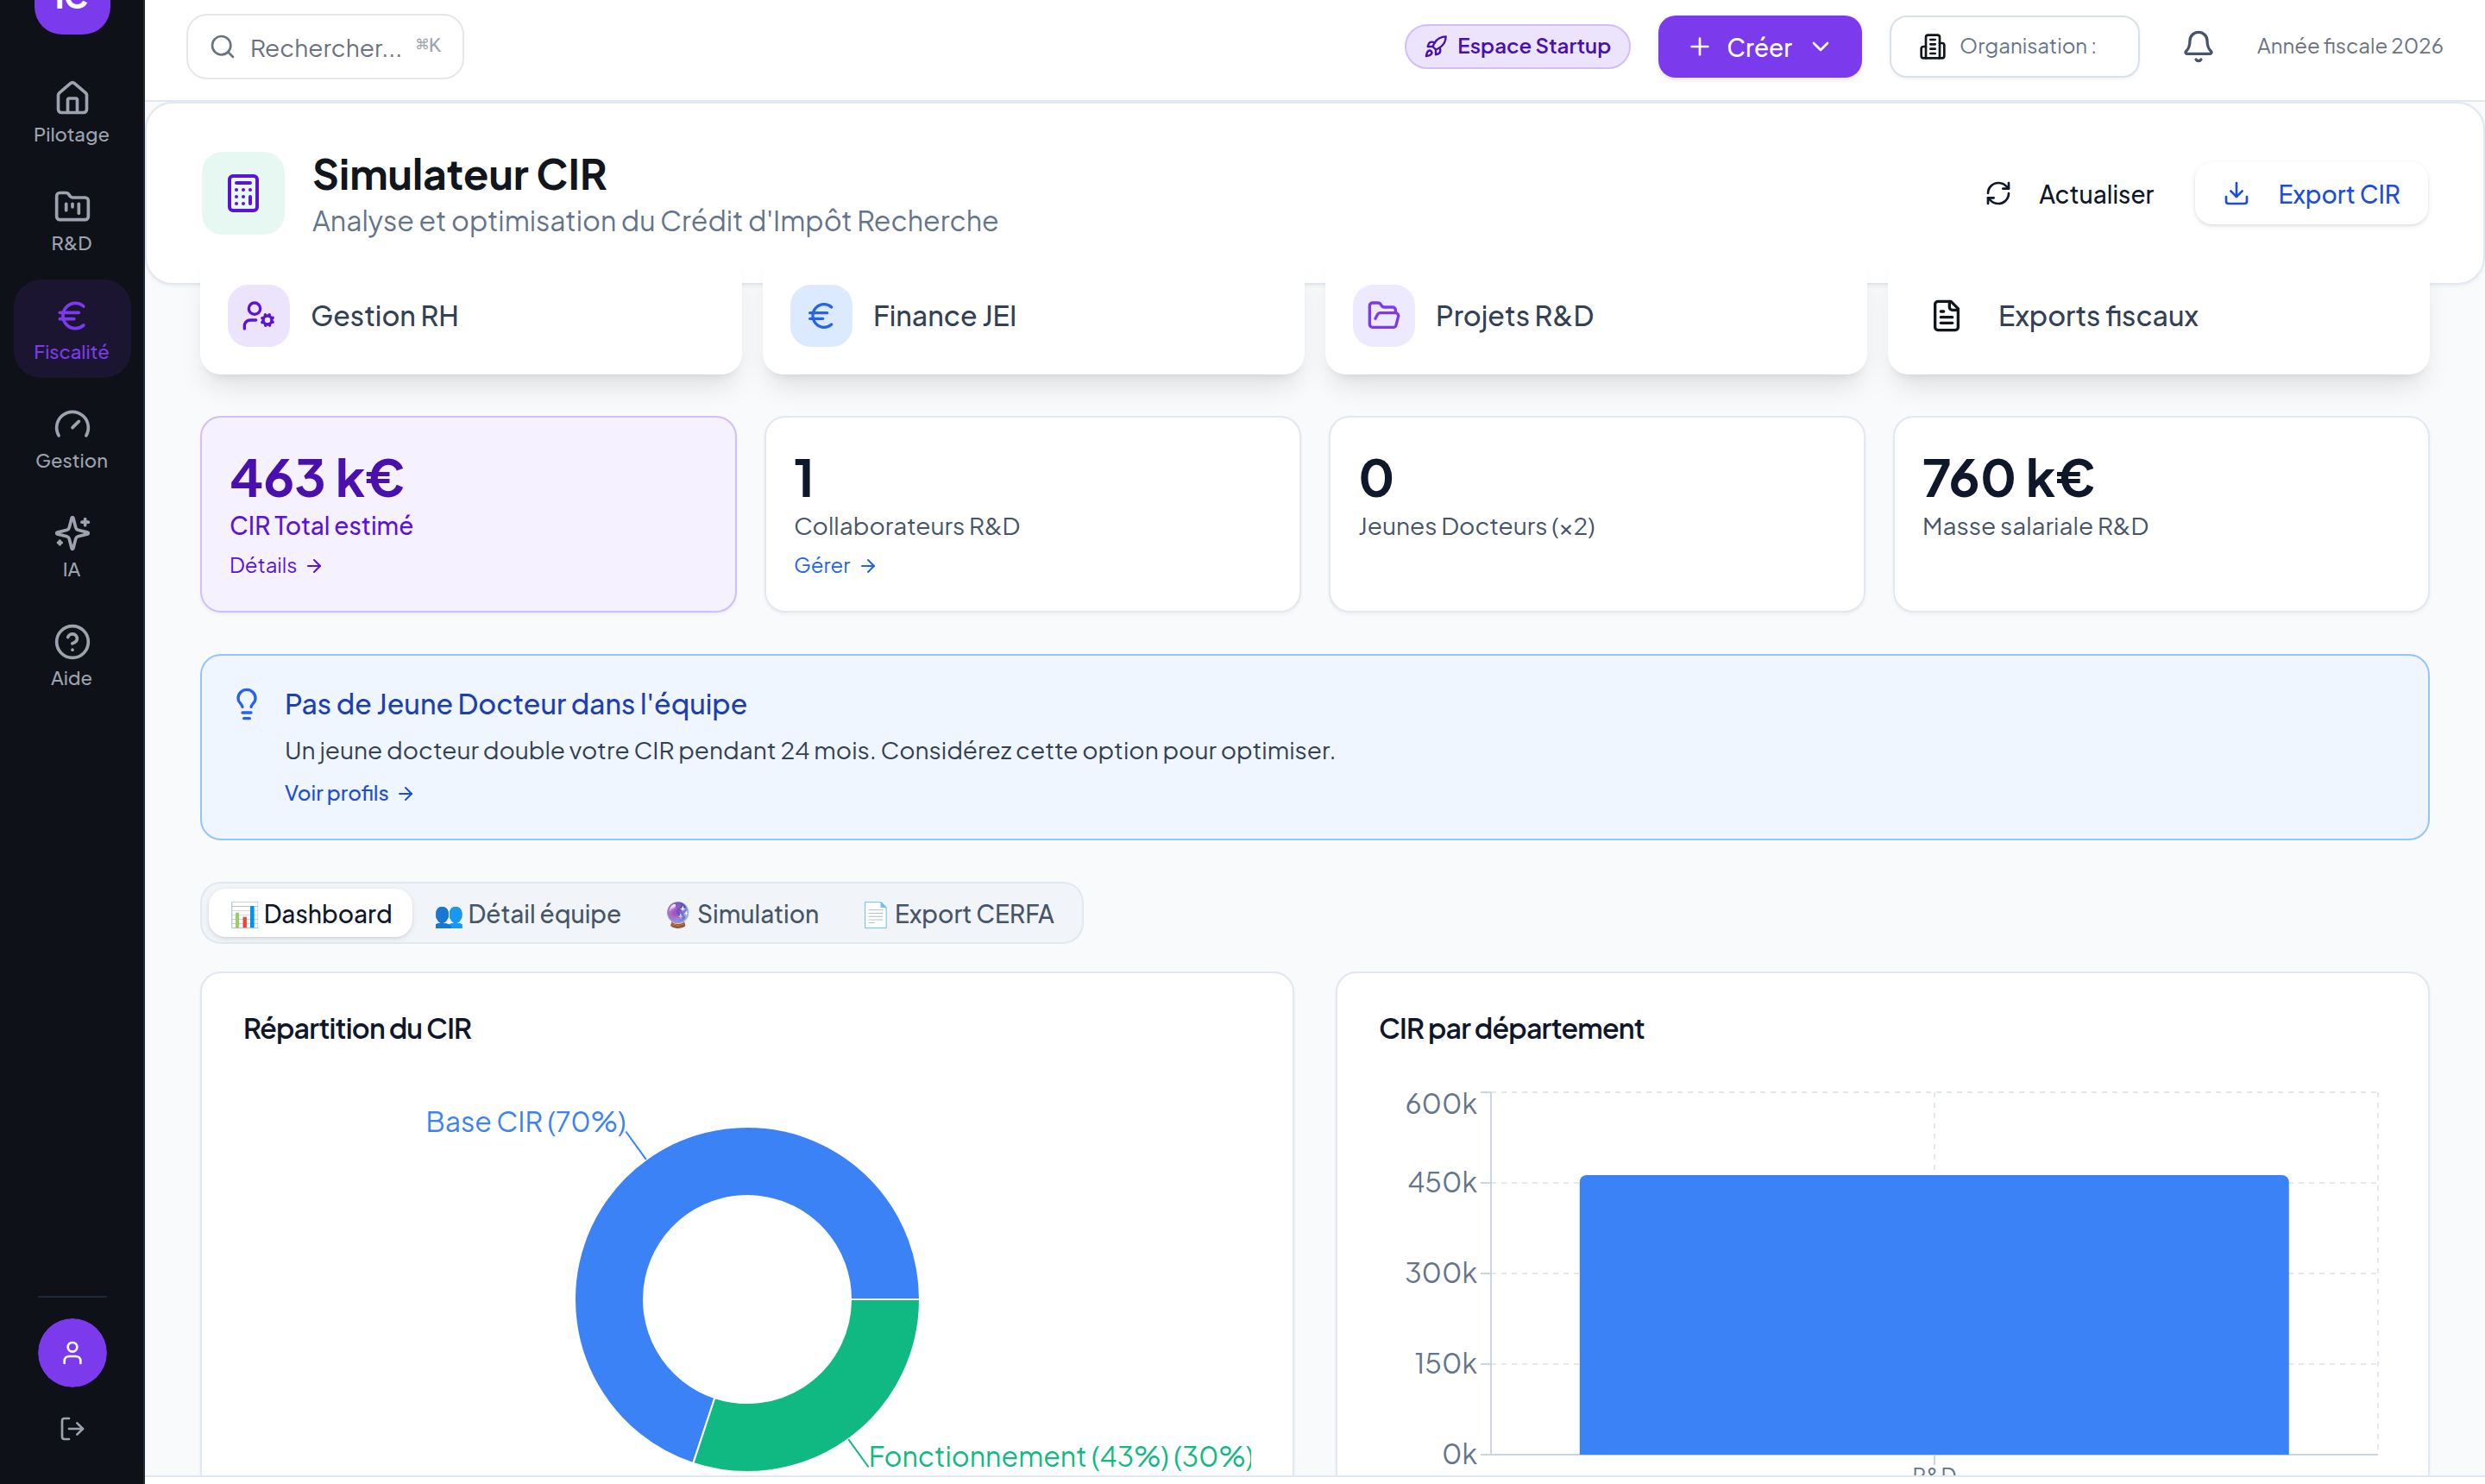Click the Gestion RH users-cog icon
Viewport: 2485px width, 1484px height.
point(258,316)
